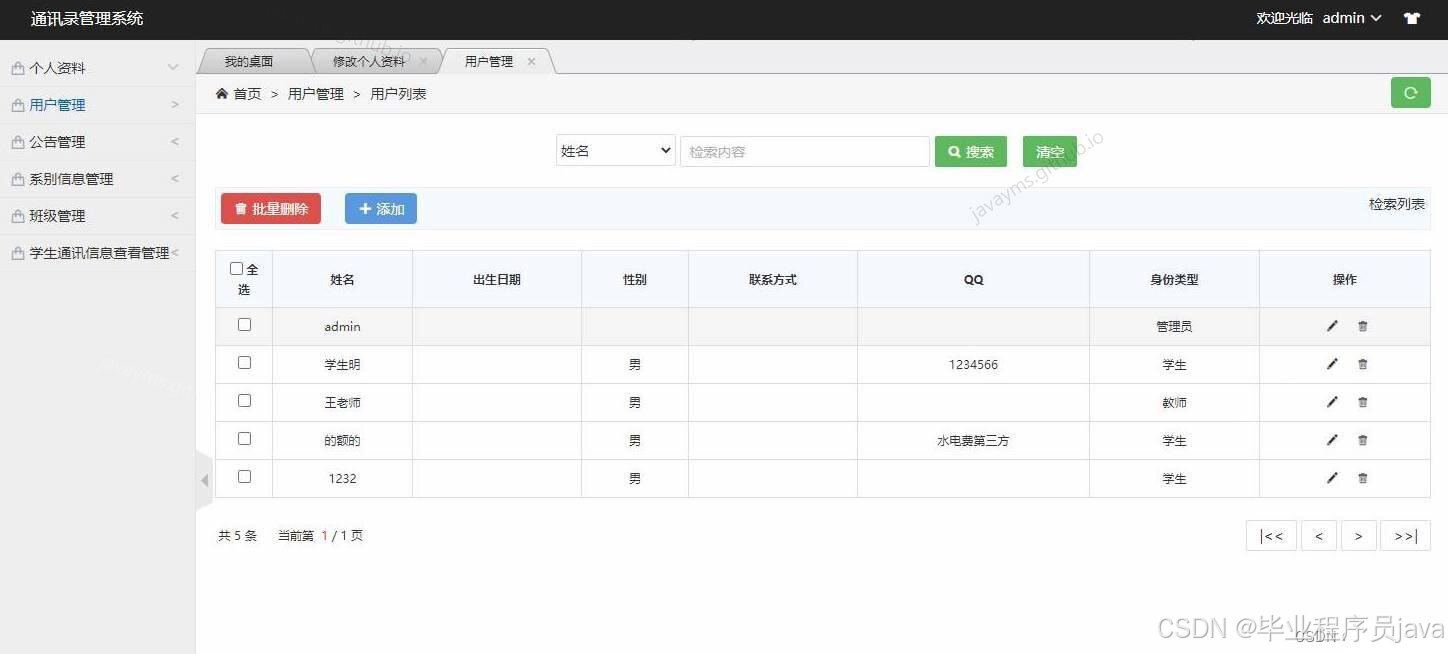Click the edit pencil icon in admin row
Screen dimensions: 1448x654
1332,326
